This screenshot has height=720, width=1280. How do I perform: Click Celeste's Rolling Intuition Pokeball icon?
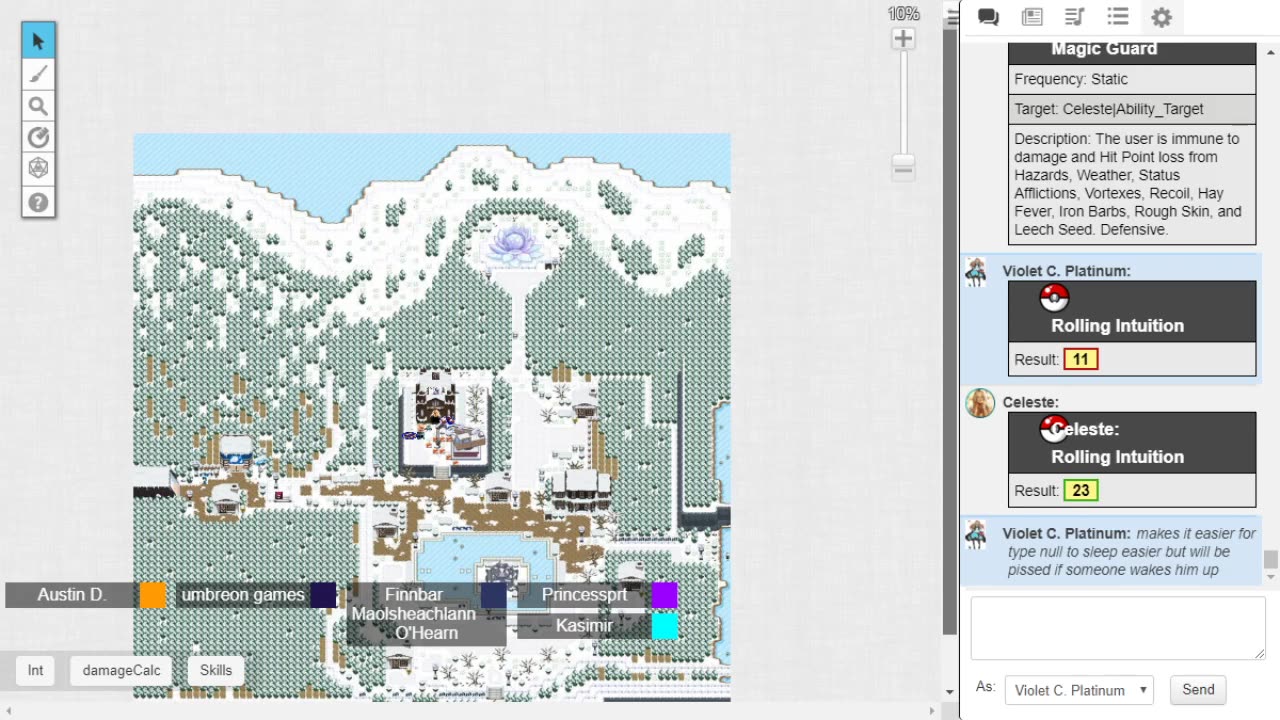1054,429
